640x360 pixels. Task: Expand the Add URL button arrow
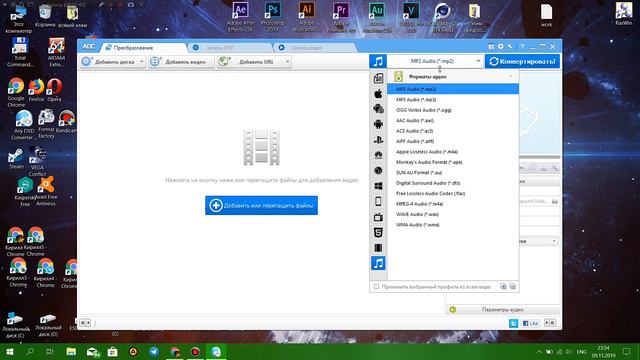[x=287, y=62]
